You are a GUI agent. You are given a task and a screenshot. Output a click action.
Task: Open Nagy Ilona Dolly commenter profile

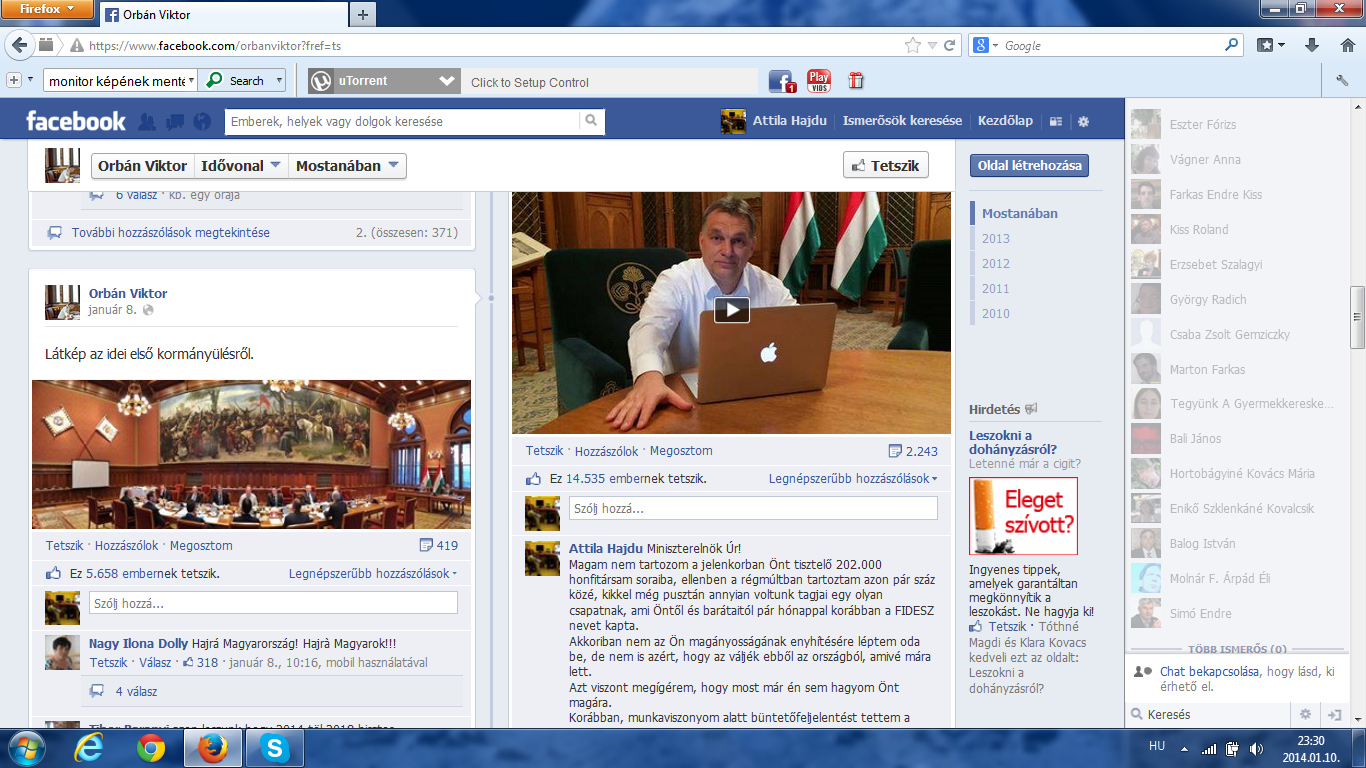[x=138, y=644]
